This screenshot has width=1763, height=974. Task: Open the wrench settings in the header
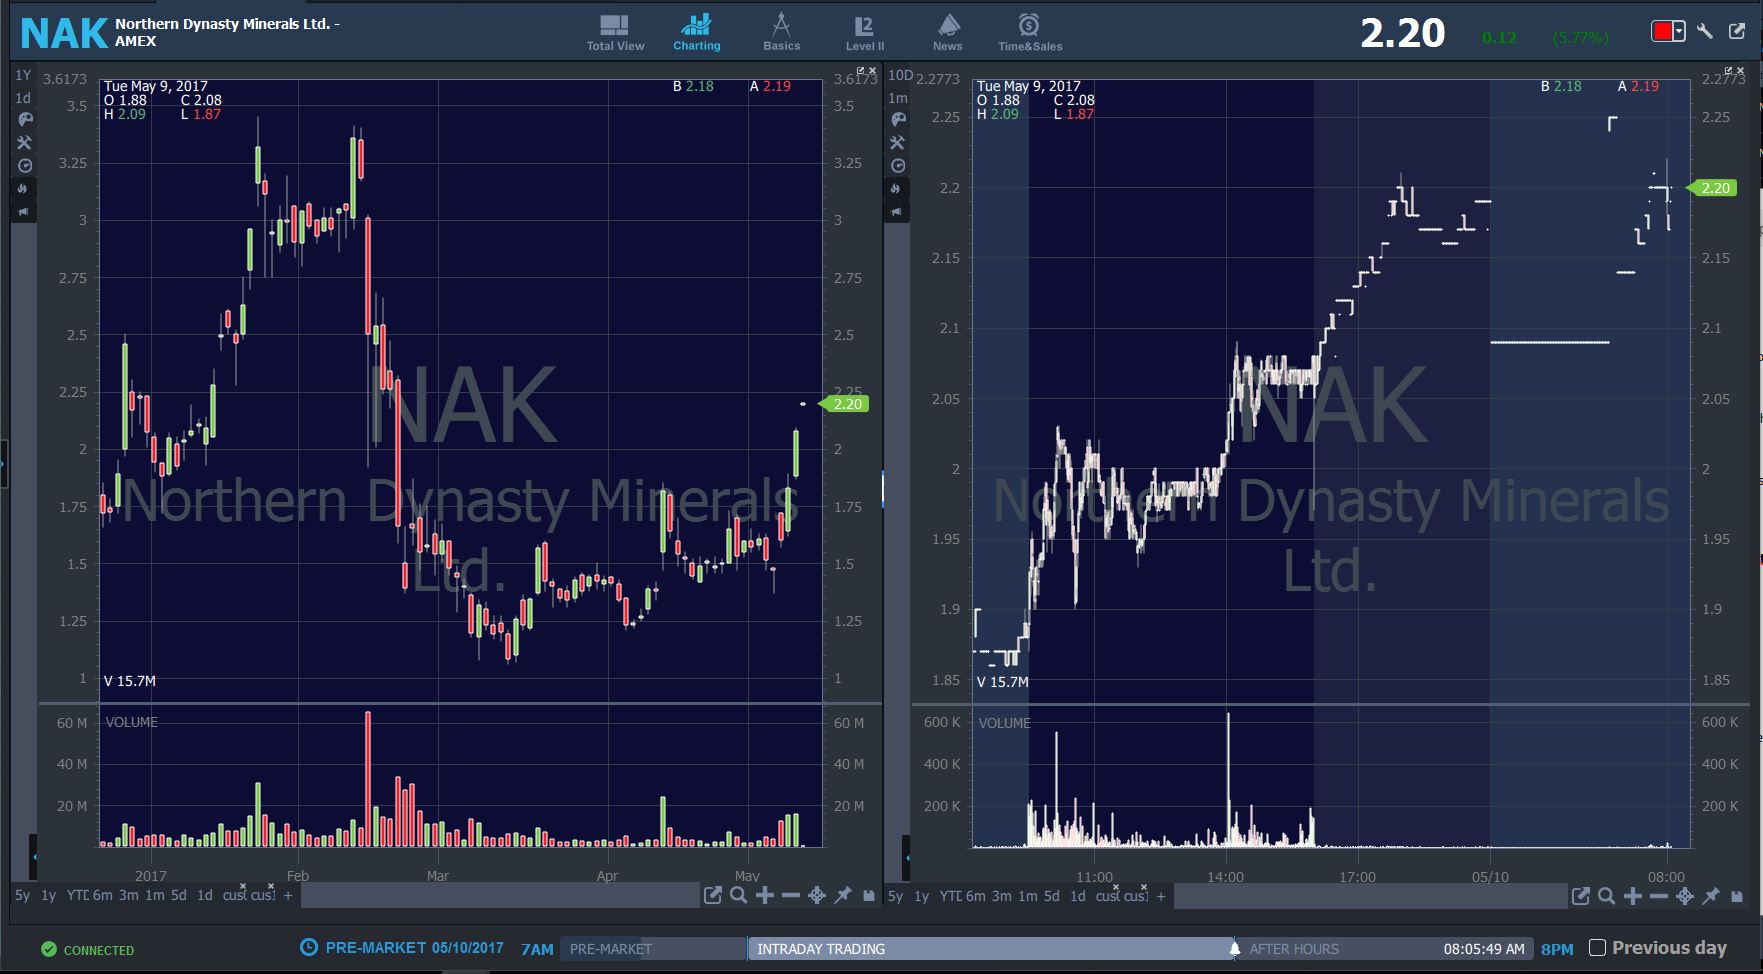coord(1706,31)
